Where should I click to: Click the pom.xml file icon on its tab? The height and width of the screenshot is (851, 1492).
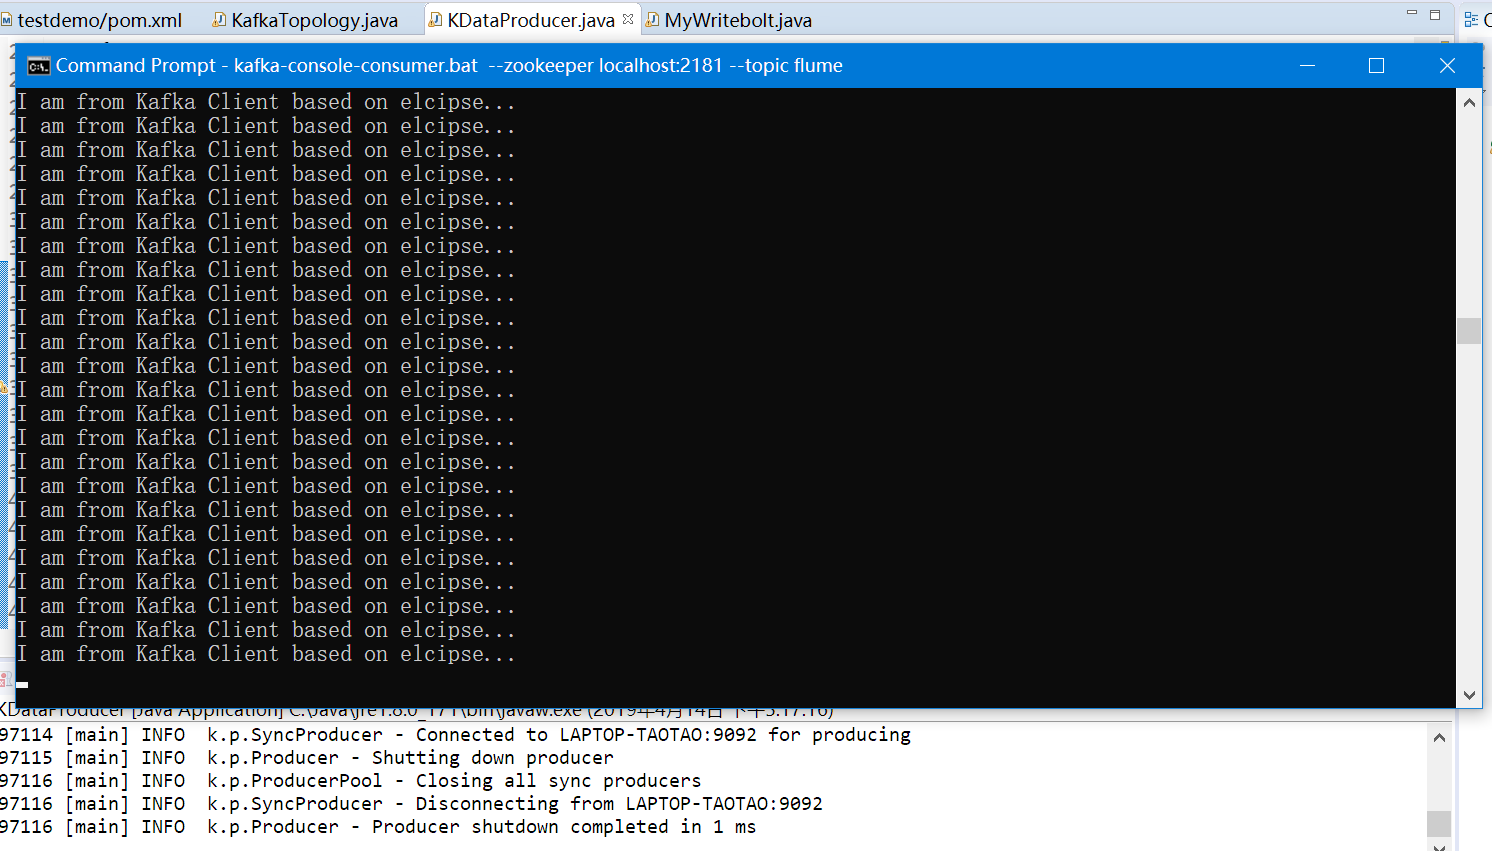6,20
